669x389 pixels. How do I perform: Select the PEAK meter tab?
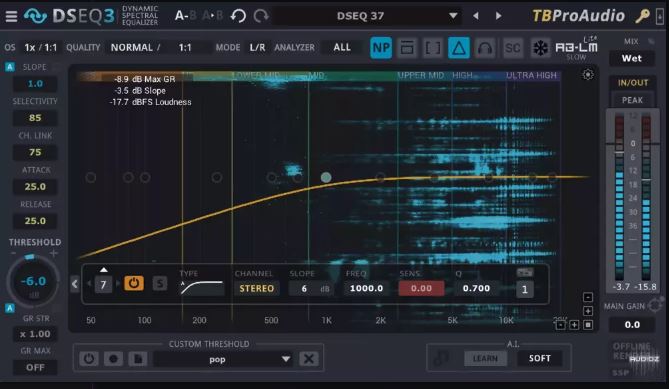[x=632, y=100]
